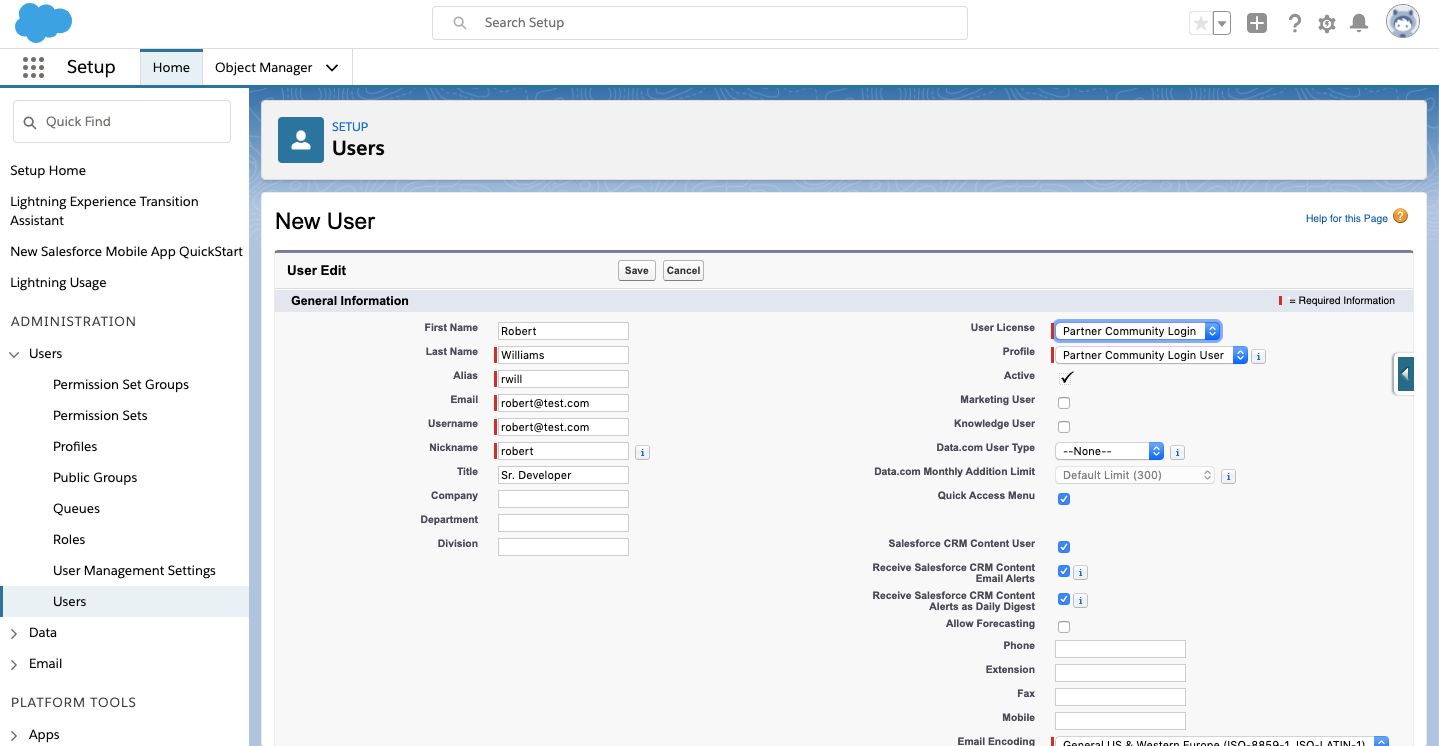Click info icon for CRM Content Email Alerts

(1080, 573)
